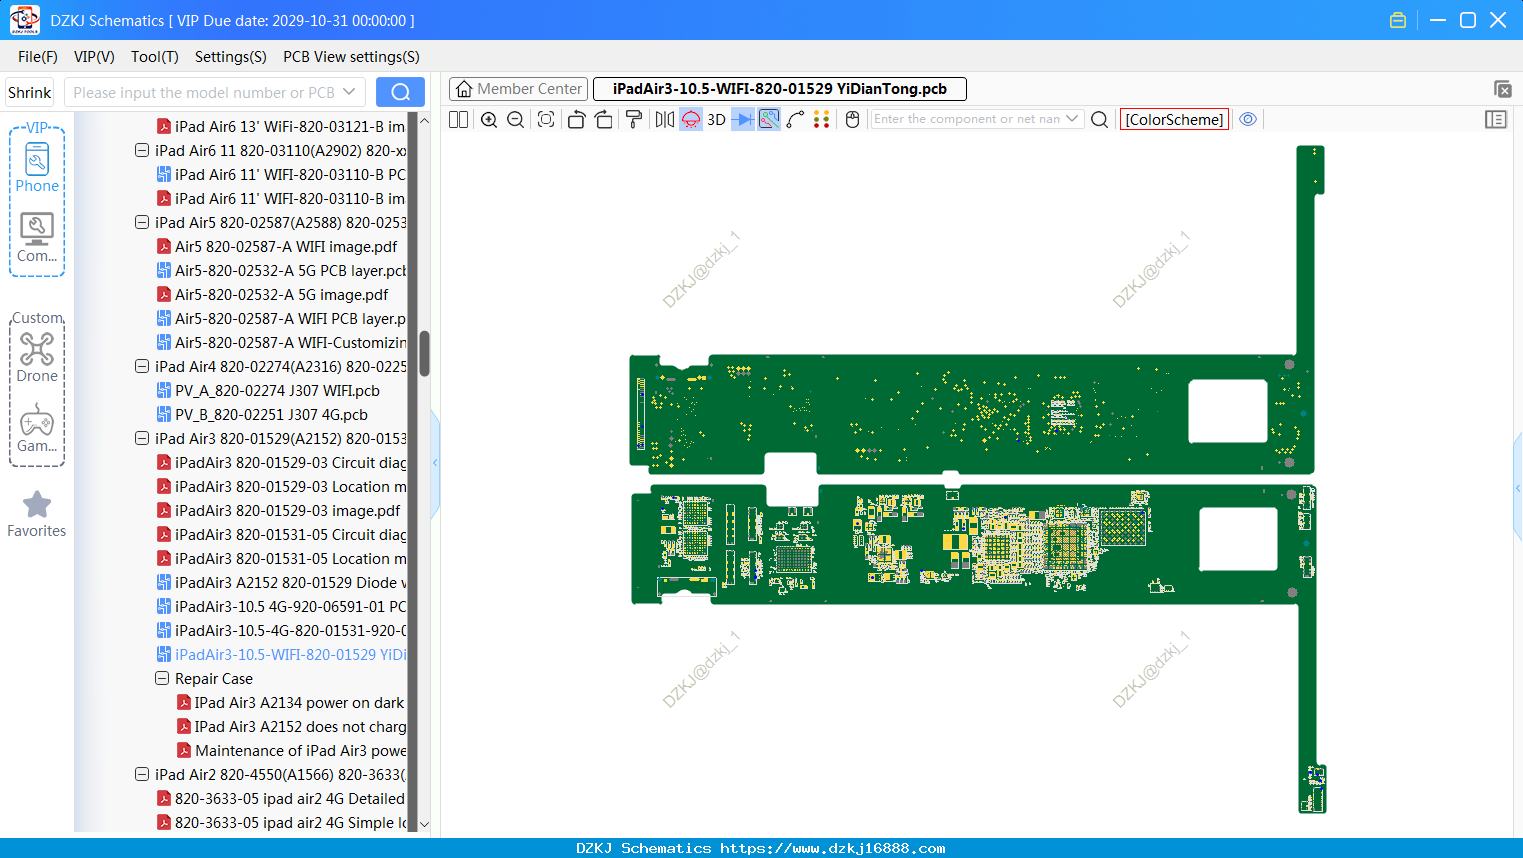Toggle the net highlight tool
1523x858 pixels.
pyautogui.click(x=769, y=119)
